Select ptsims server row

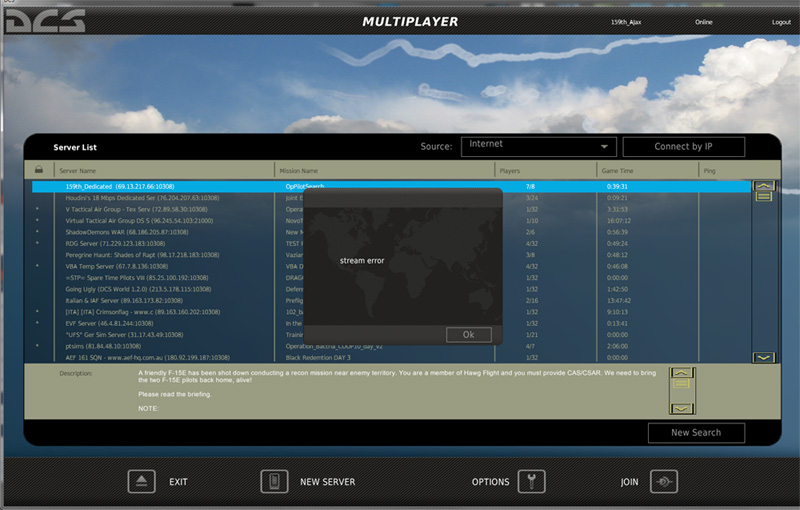(391, 346)
